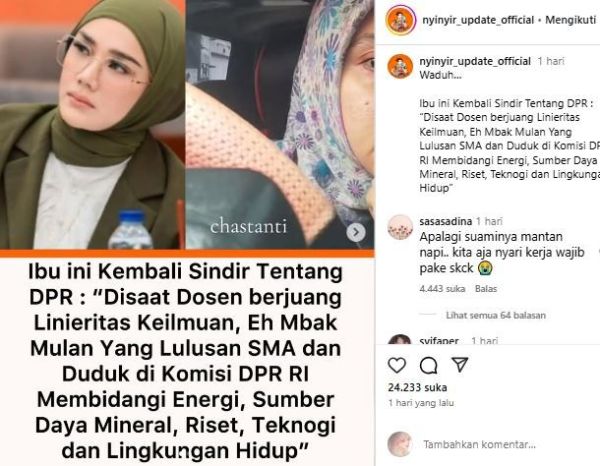Go to the next carousel image arrow
The image size is (600, 466).
tap(356, 232)
